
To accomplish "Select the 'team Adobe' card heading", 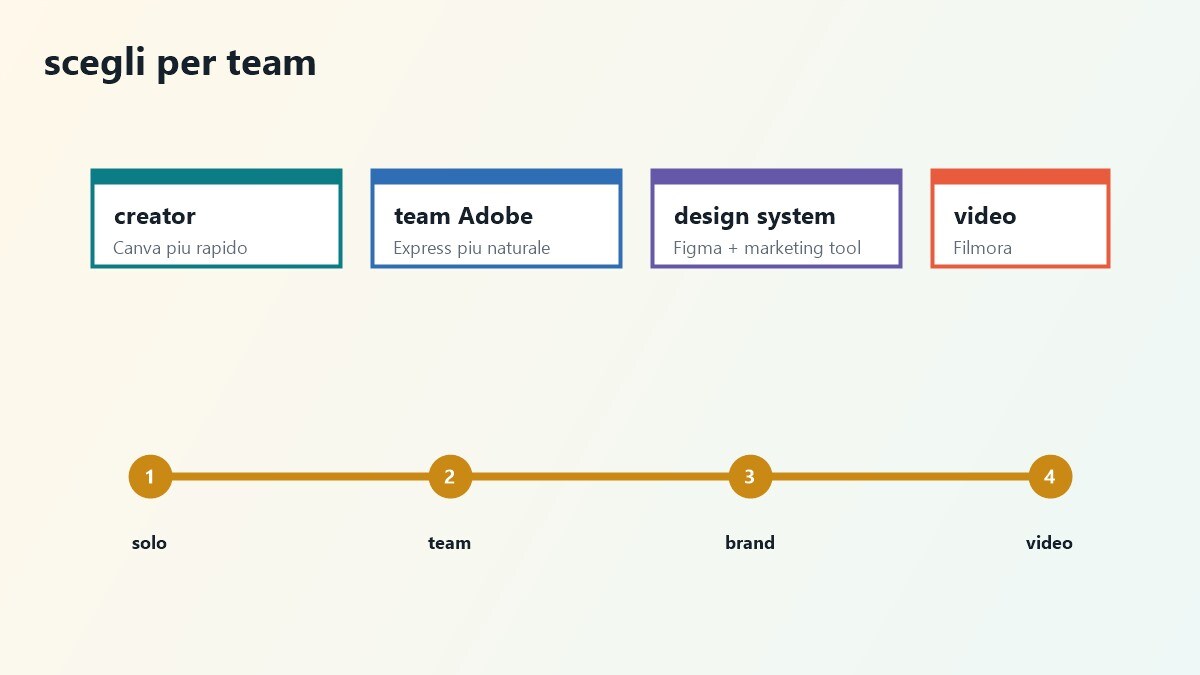I will (463, 216).
